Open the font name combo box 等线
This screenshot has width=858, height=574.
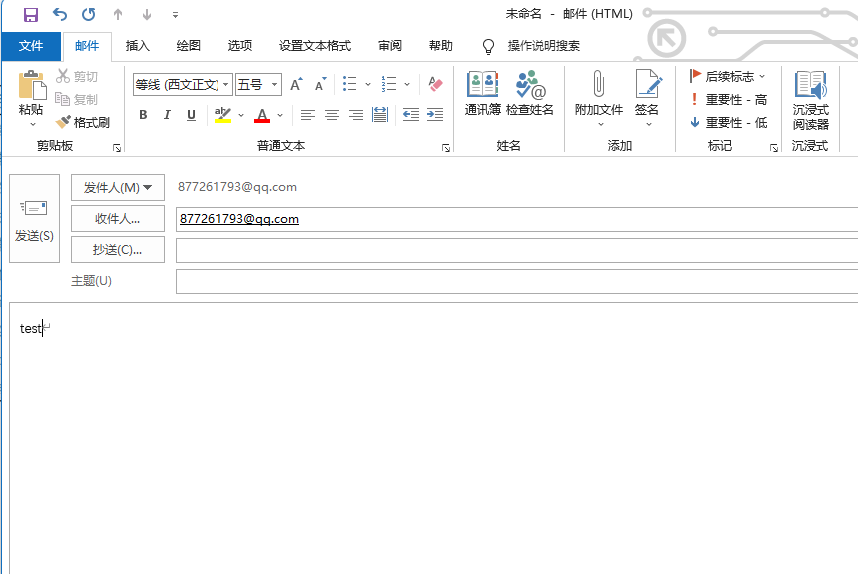point(183,85)
